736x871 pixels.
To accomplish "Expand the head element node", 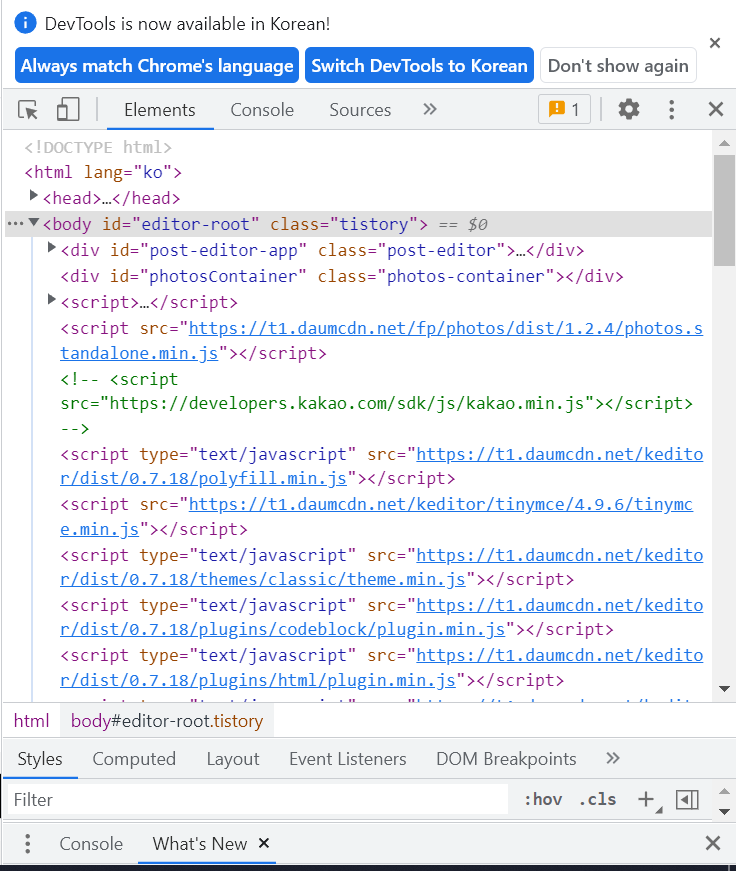I will (x=33, y=196).
